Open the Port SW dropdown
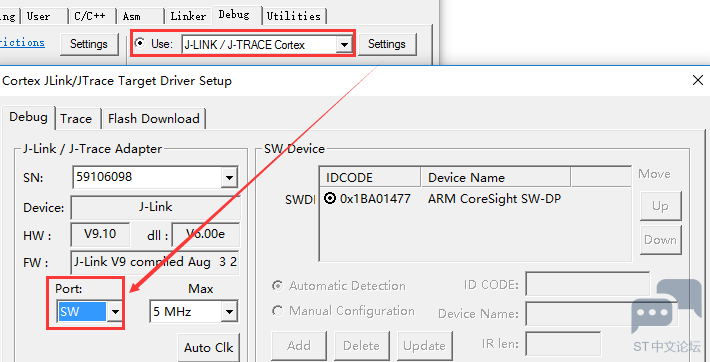 click(115, 312)
